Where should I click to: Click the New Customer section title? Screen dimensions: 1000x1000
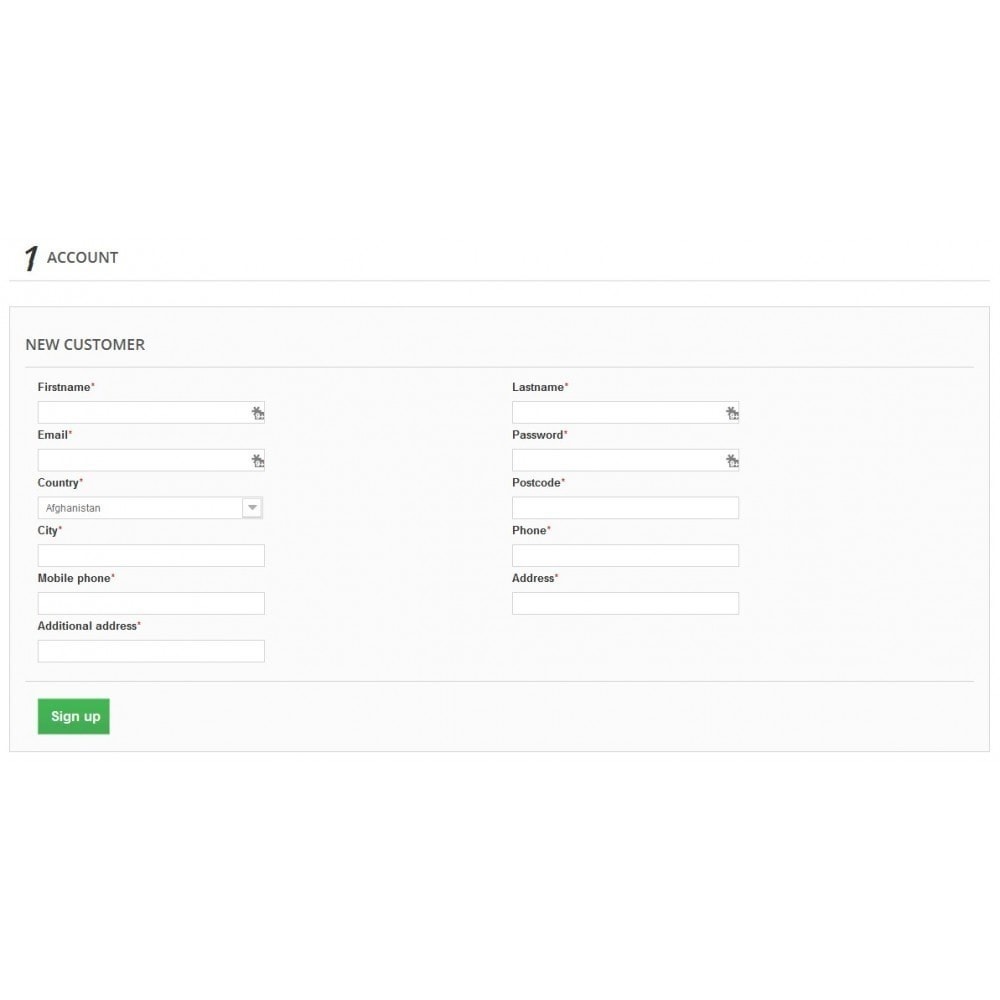click(85, 344)
